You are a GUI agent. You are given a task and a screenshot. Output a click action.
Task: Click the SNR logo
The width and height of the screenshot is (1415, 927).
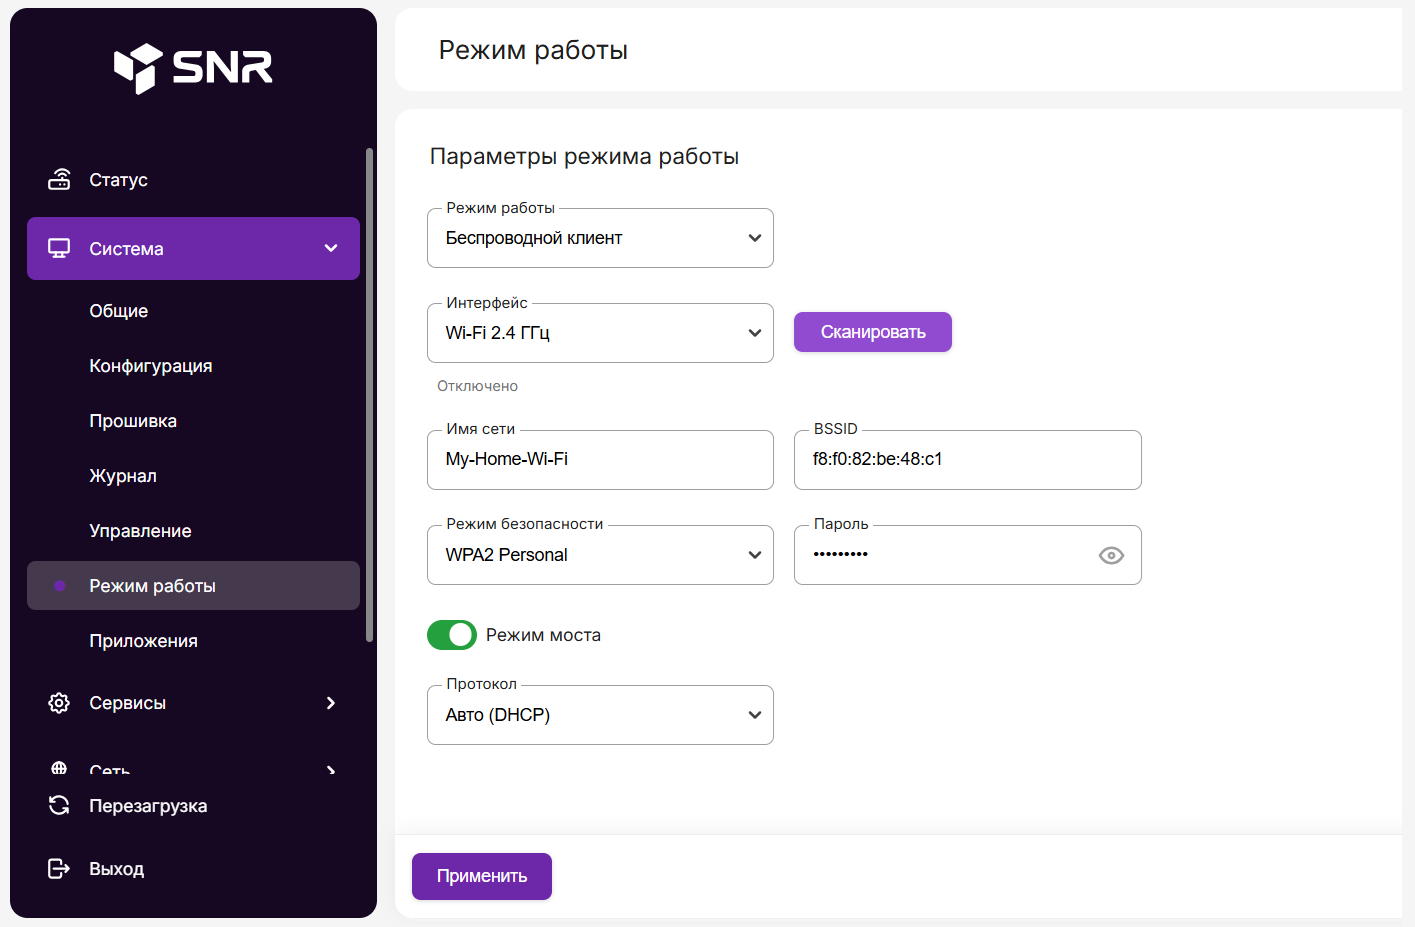tap(193, 68)
